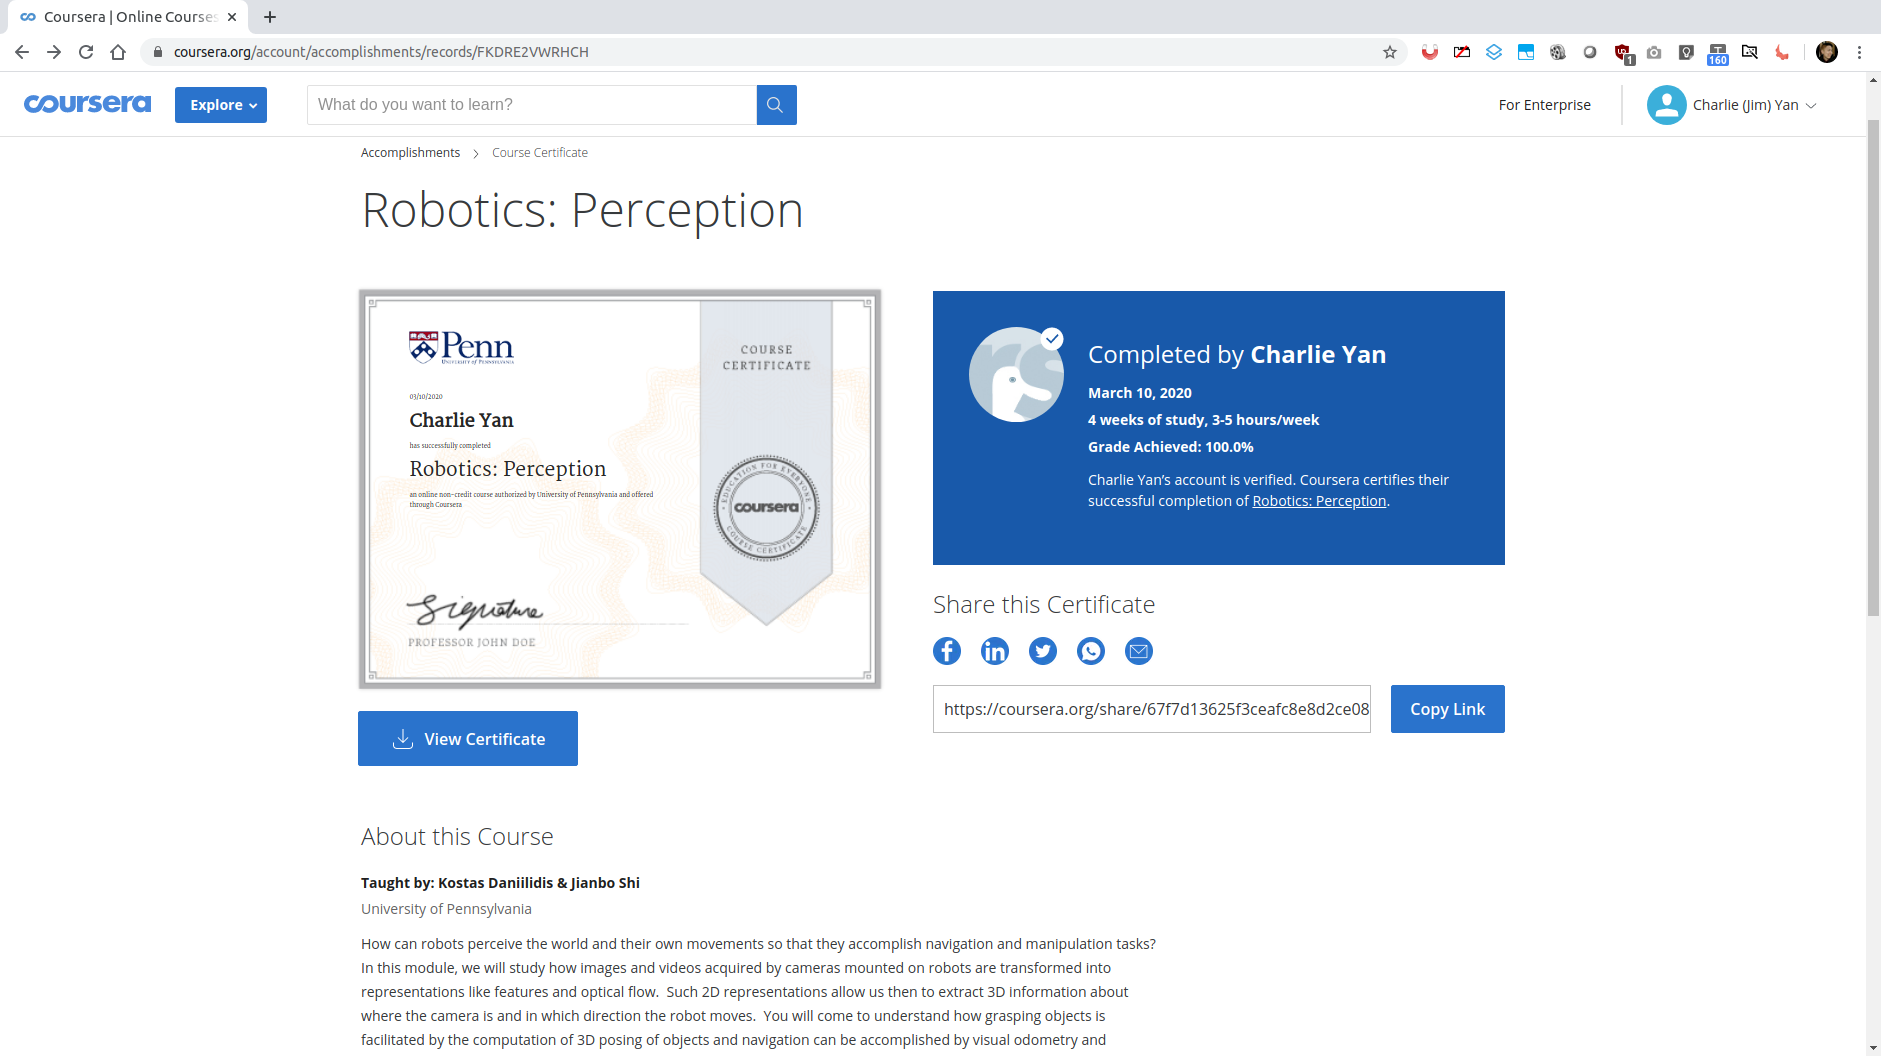Image resolution: width=1881 pixels, height=1056 pixels.
Task: Click the Coursera logo
Action: pos(87,104)
